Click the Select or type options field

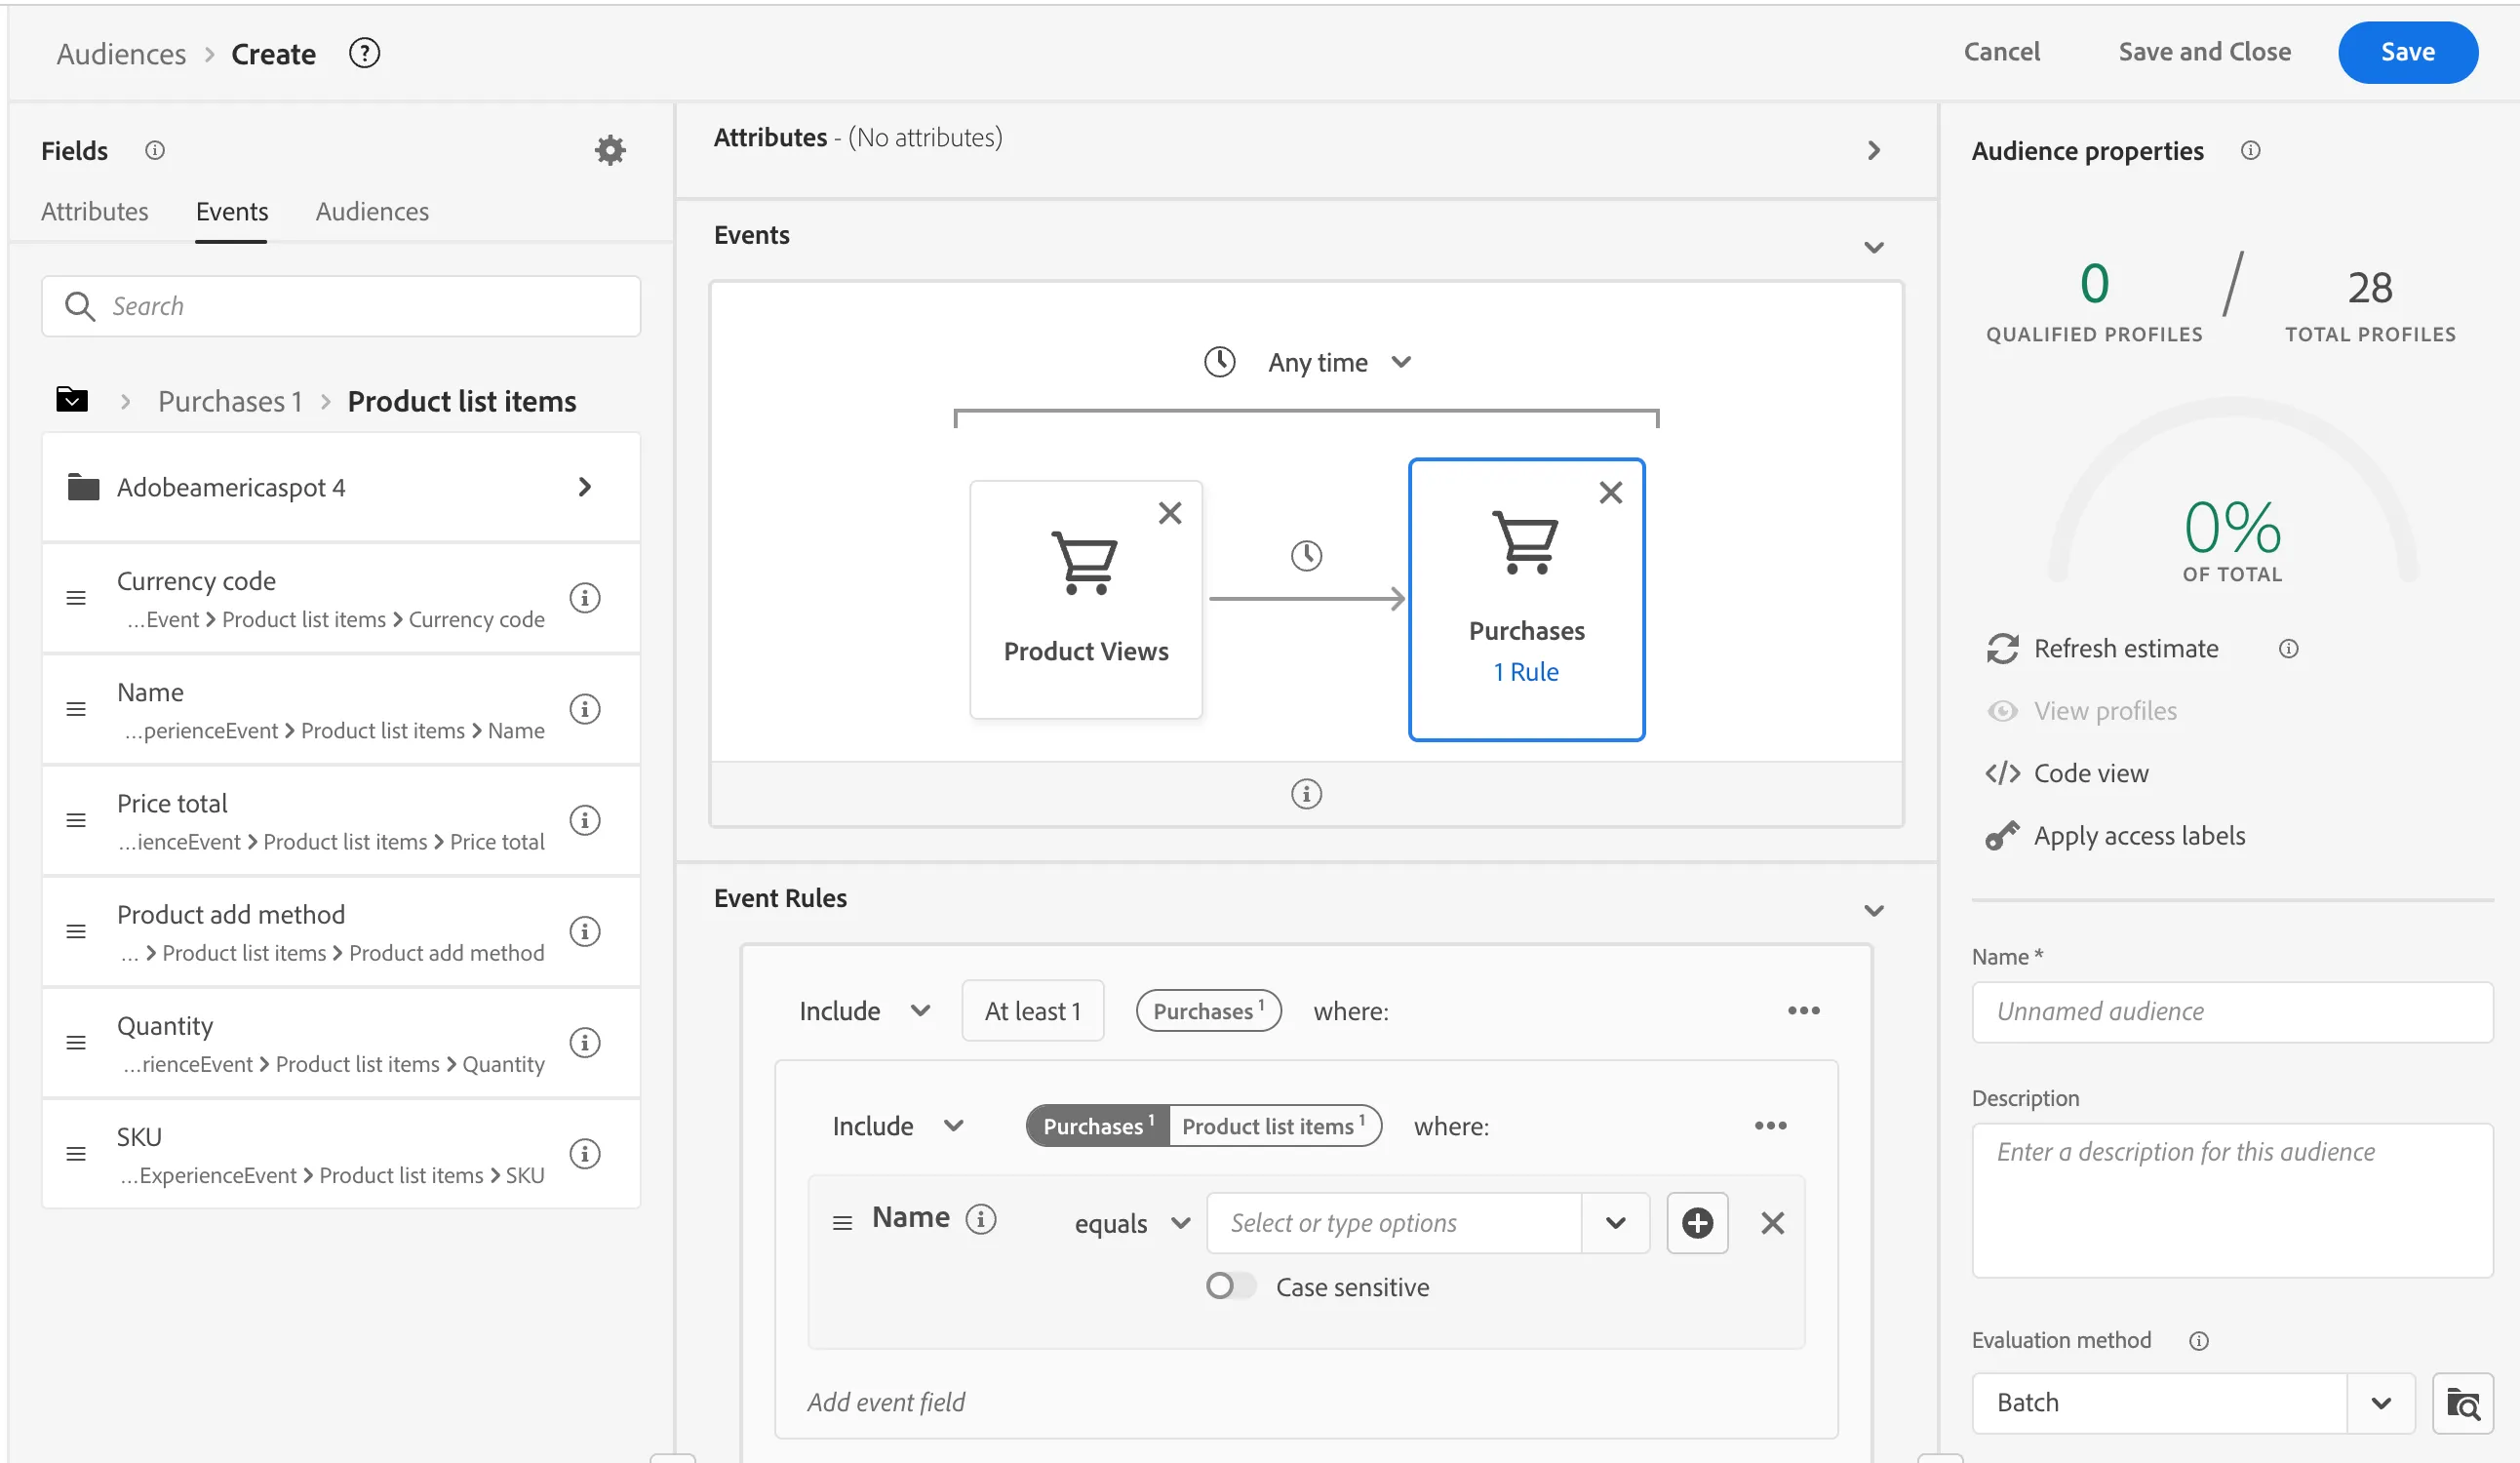(x=1394, y=1223)
